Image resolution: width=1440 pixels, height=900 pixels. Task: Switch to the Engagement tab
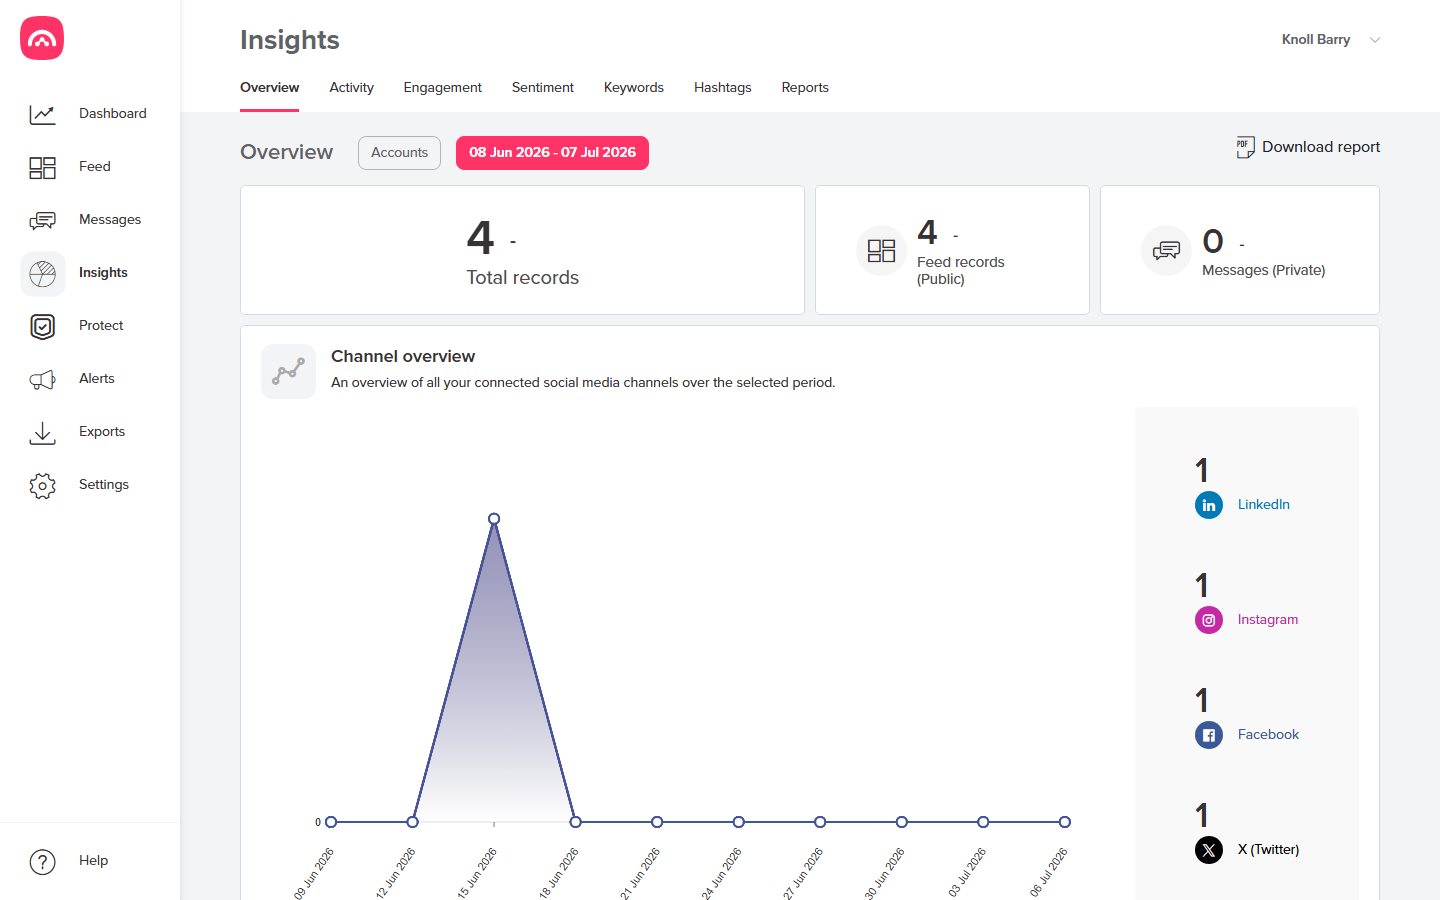click(442, 88)
